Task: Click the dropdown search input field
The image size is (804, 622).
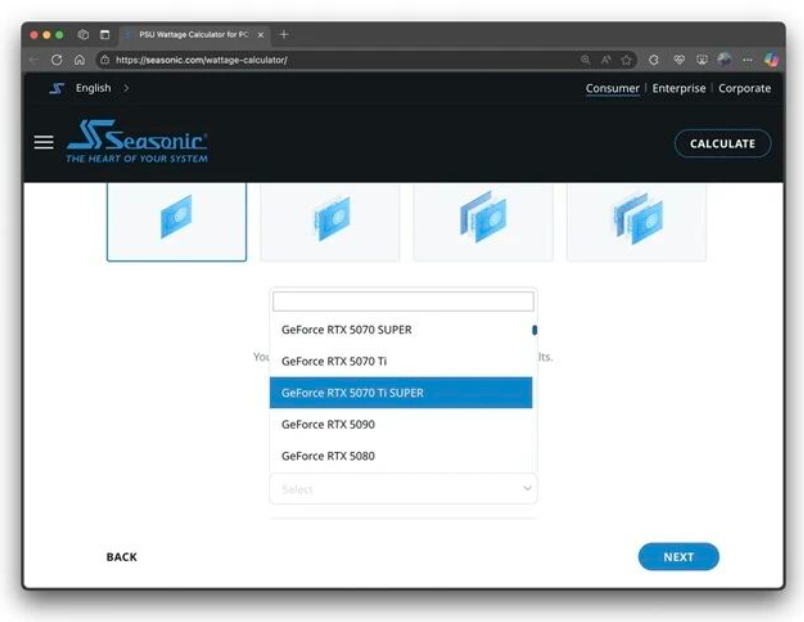Action: 403,302
